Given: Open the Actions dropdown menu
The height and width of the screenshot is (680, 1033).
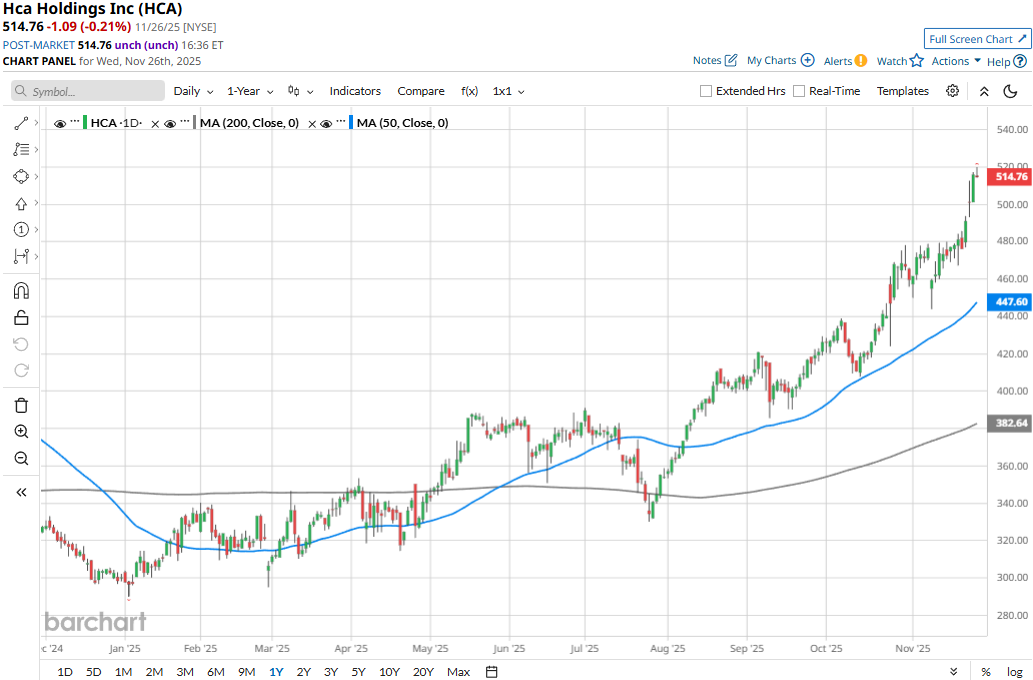Looking at the screenshot, I should click(x=955, y=61).
